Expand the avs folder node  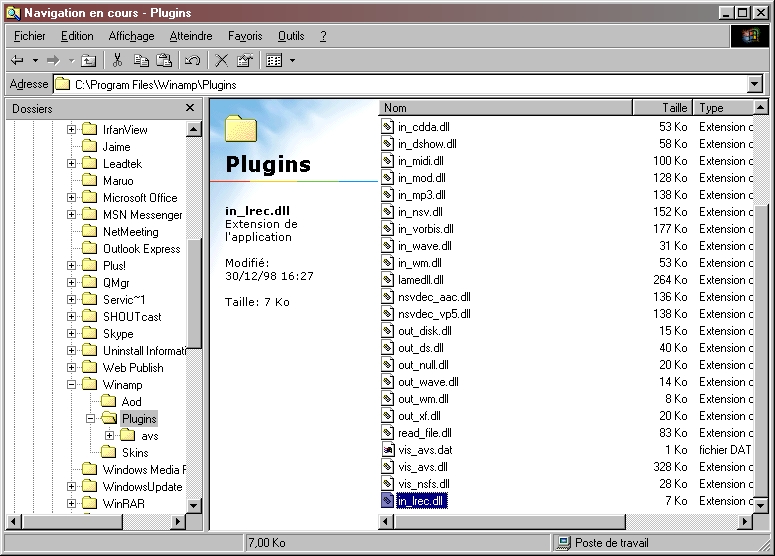tap(109, 436)
